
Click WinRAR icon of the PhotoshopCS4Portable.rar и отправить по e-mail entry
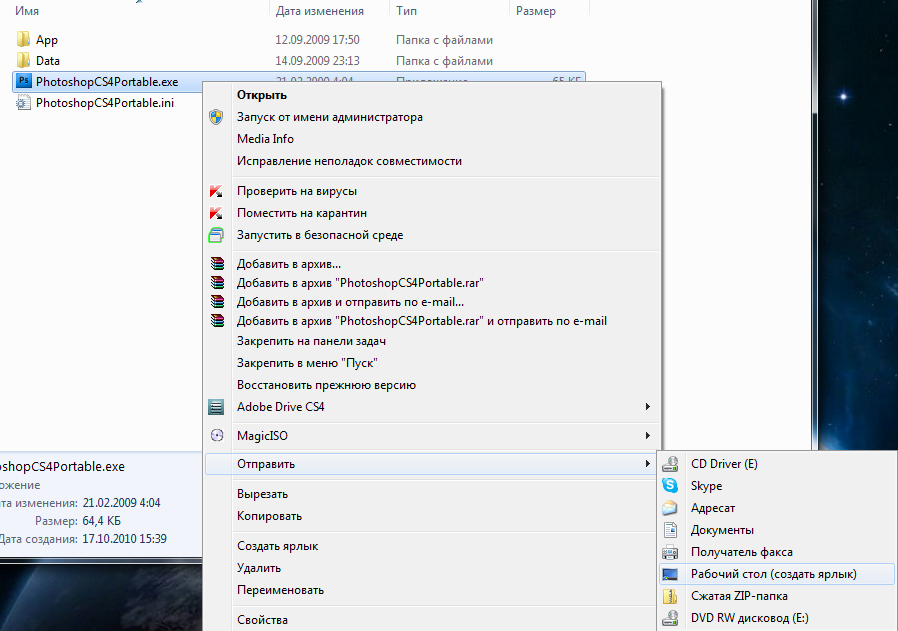coord(217,320)
